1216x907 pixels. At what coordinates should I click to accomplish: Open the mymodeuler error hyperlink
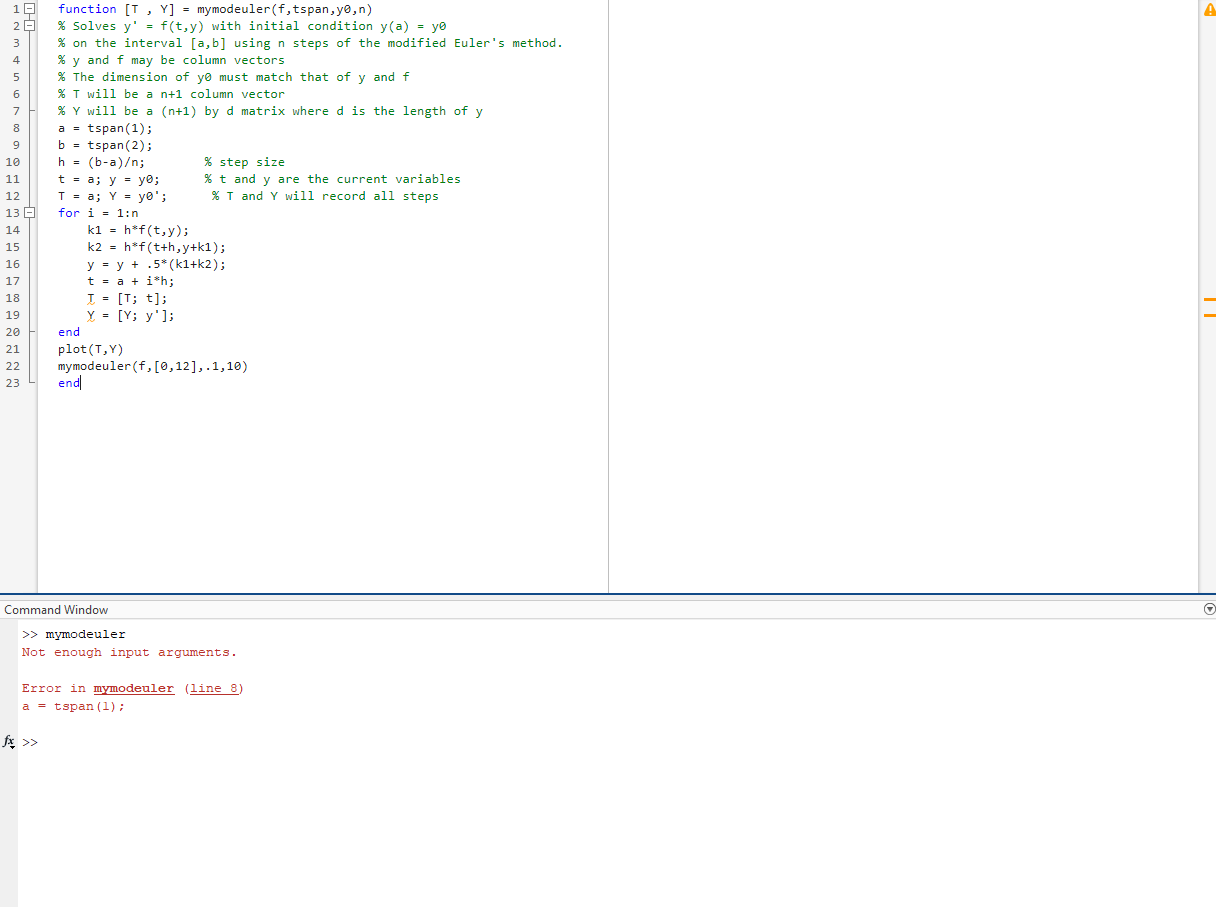pos(133,688)
